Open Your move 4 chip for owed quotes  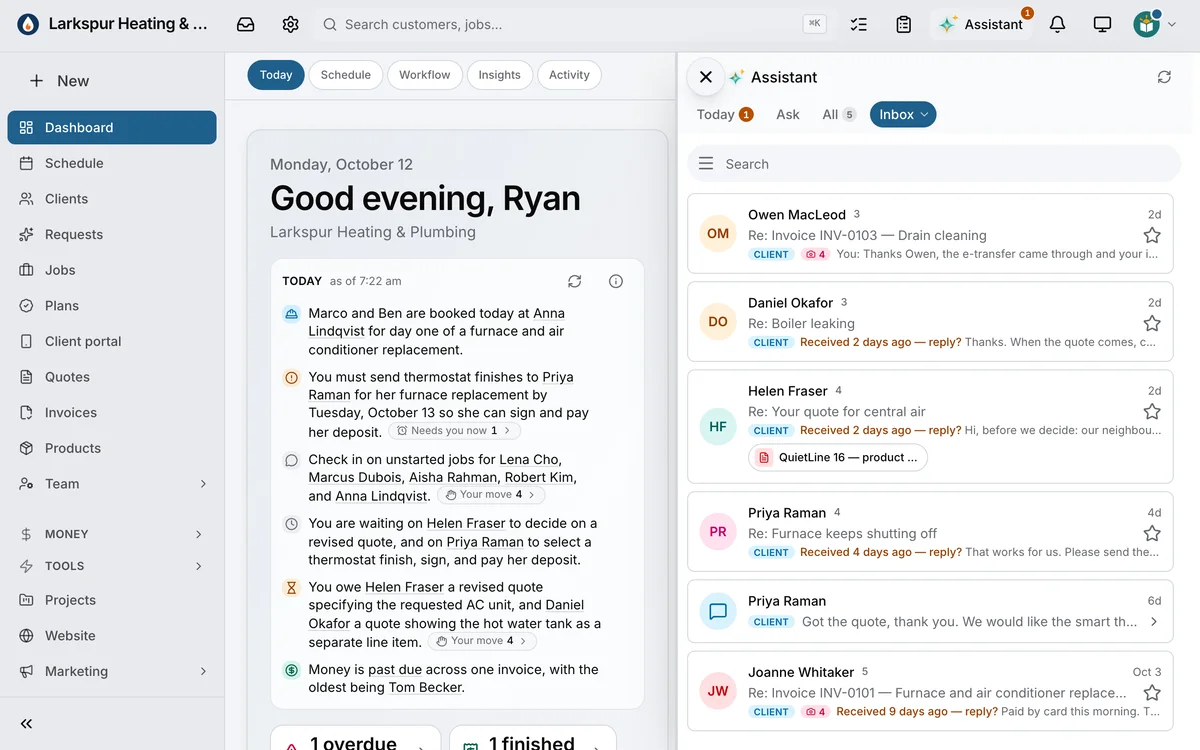click(483, 641)
